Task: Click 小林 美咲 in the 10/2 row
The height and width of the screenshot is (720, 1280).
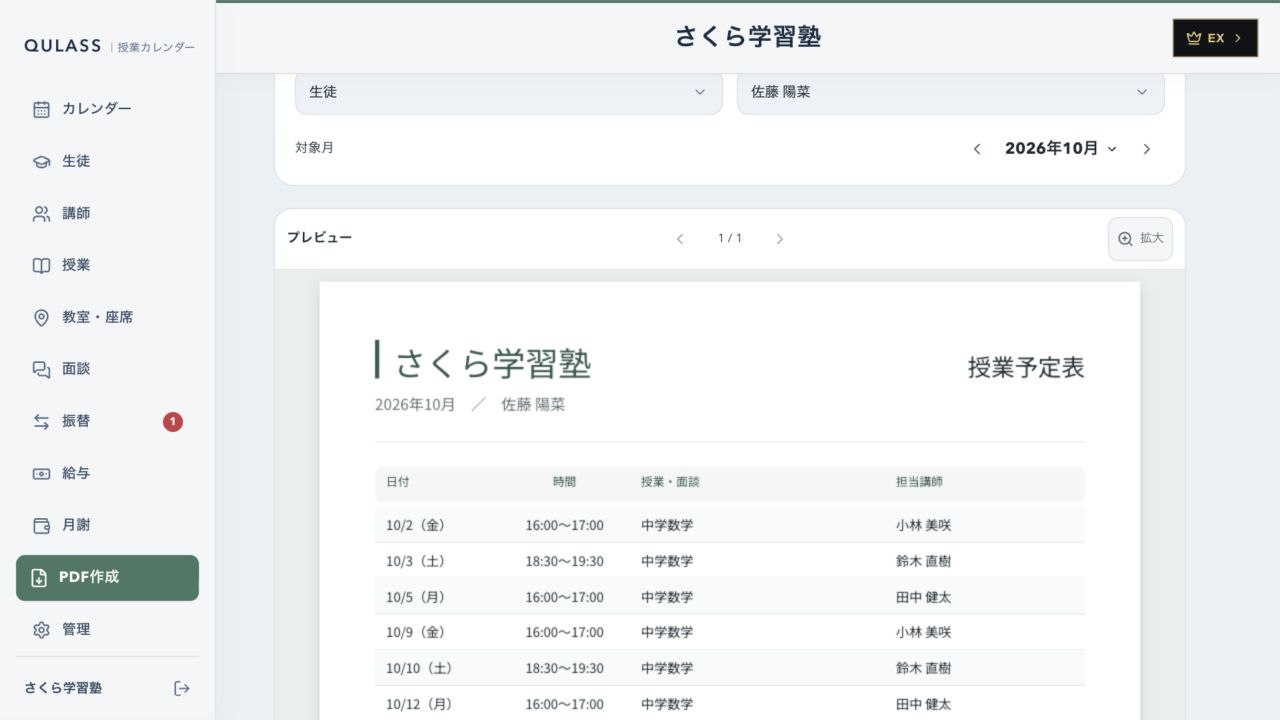Action: click(923, 525)
